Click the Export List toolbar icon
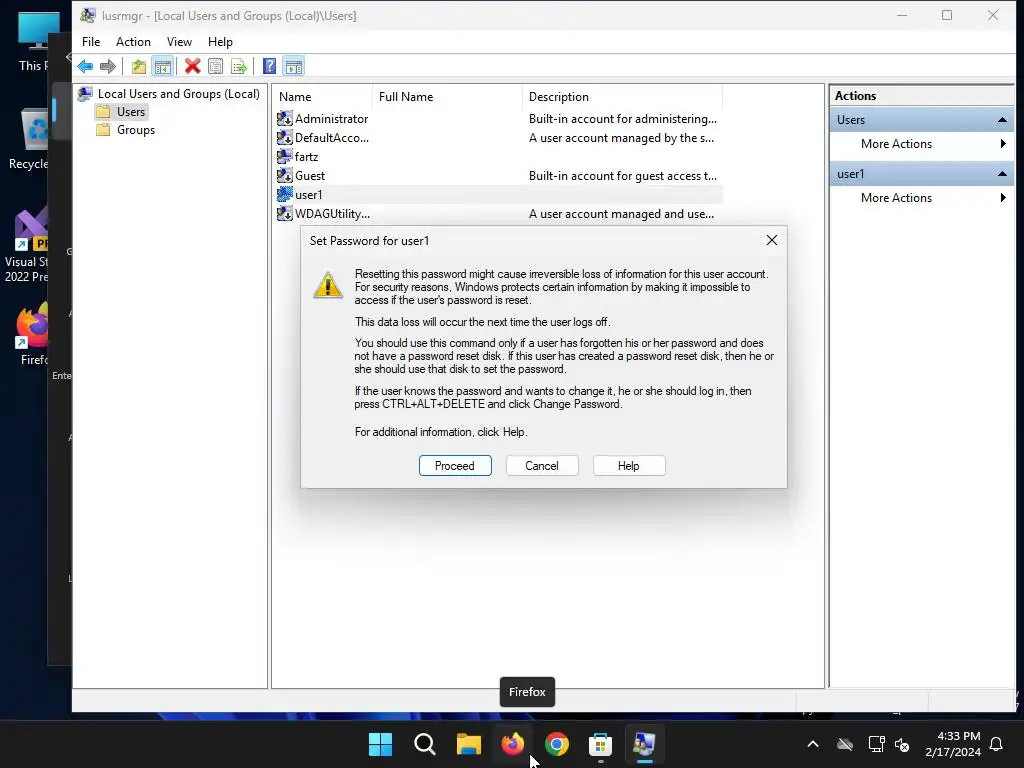The height and width of the screenshot is (768, 1024). (x=239, y=67)
